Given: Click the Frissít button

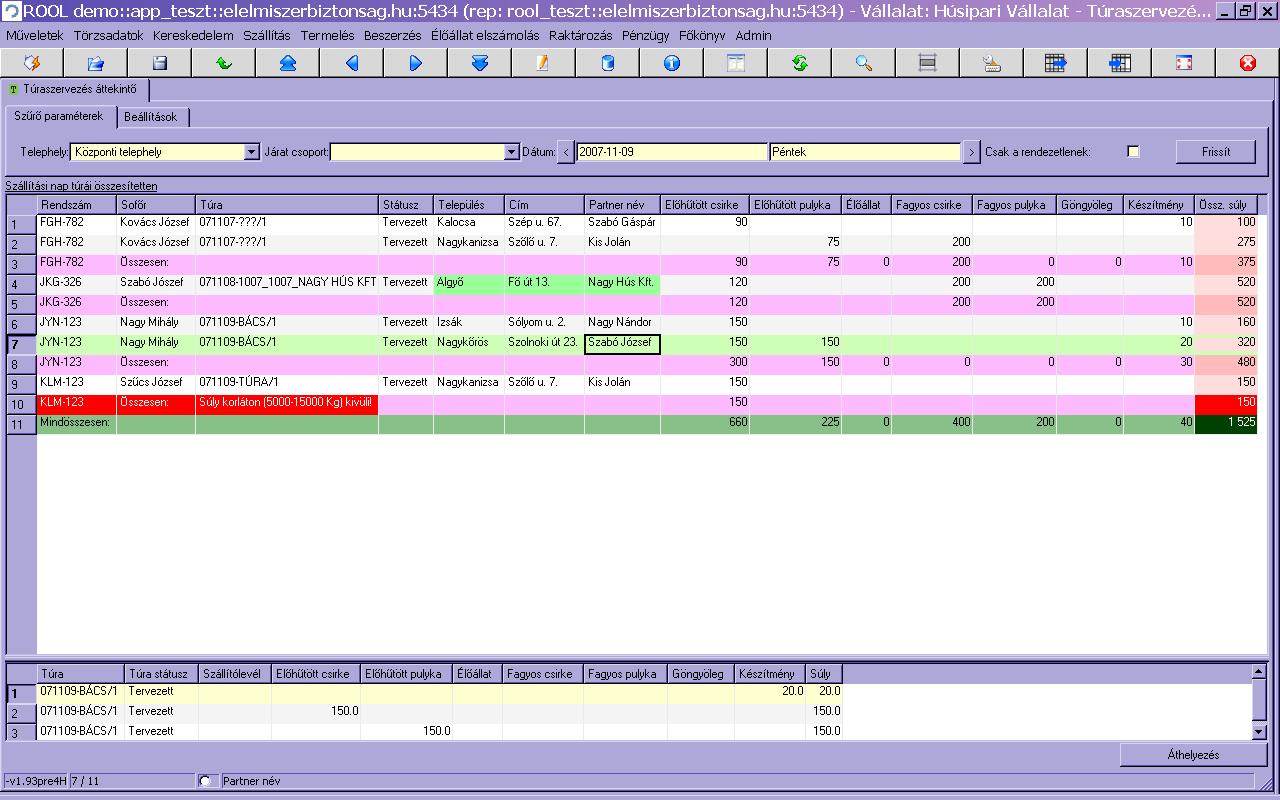Looking at the screenshot, I should (1216, 152).
